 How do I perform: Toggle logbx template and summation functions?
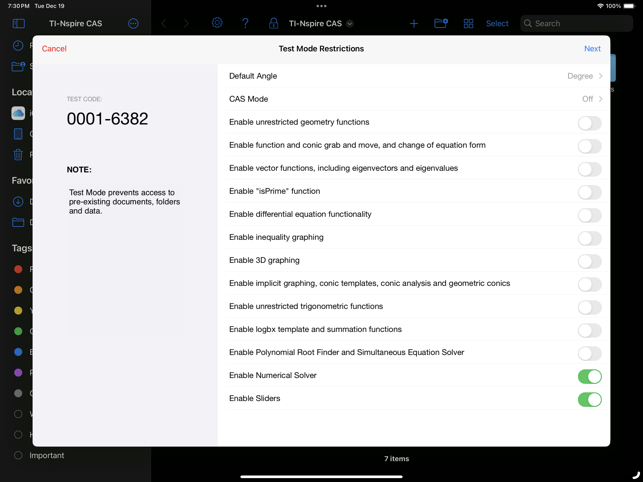(590, 330)
